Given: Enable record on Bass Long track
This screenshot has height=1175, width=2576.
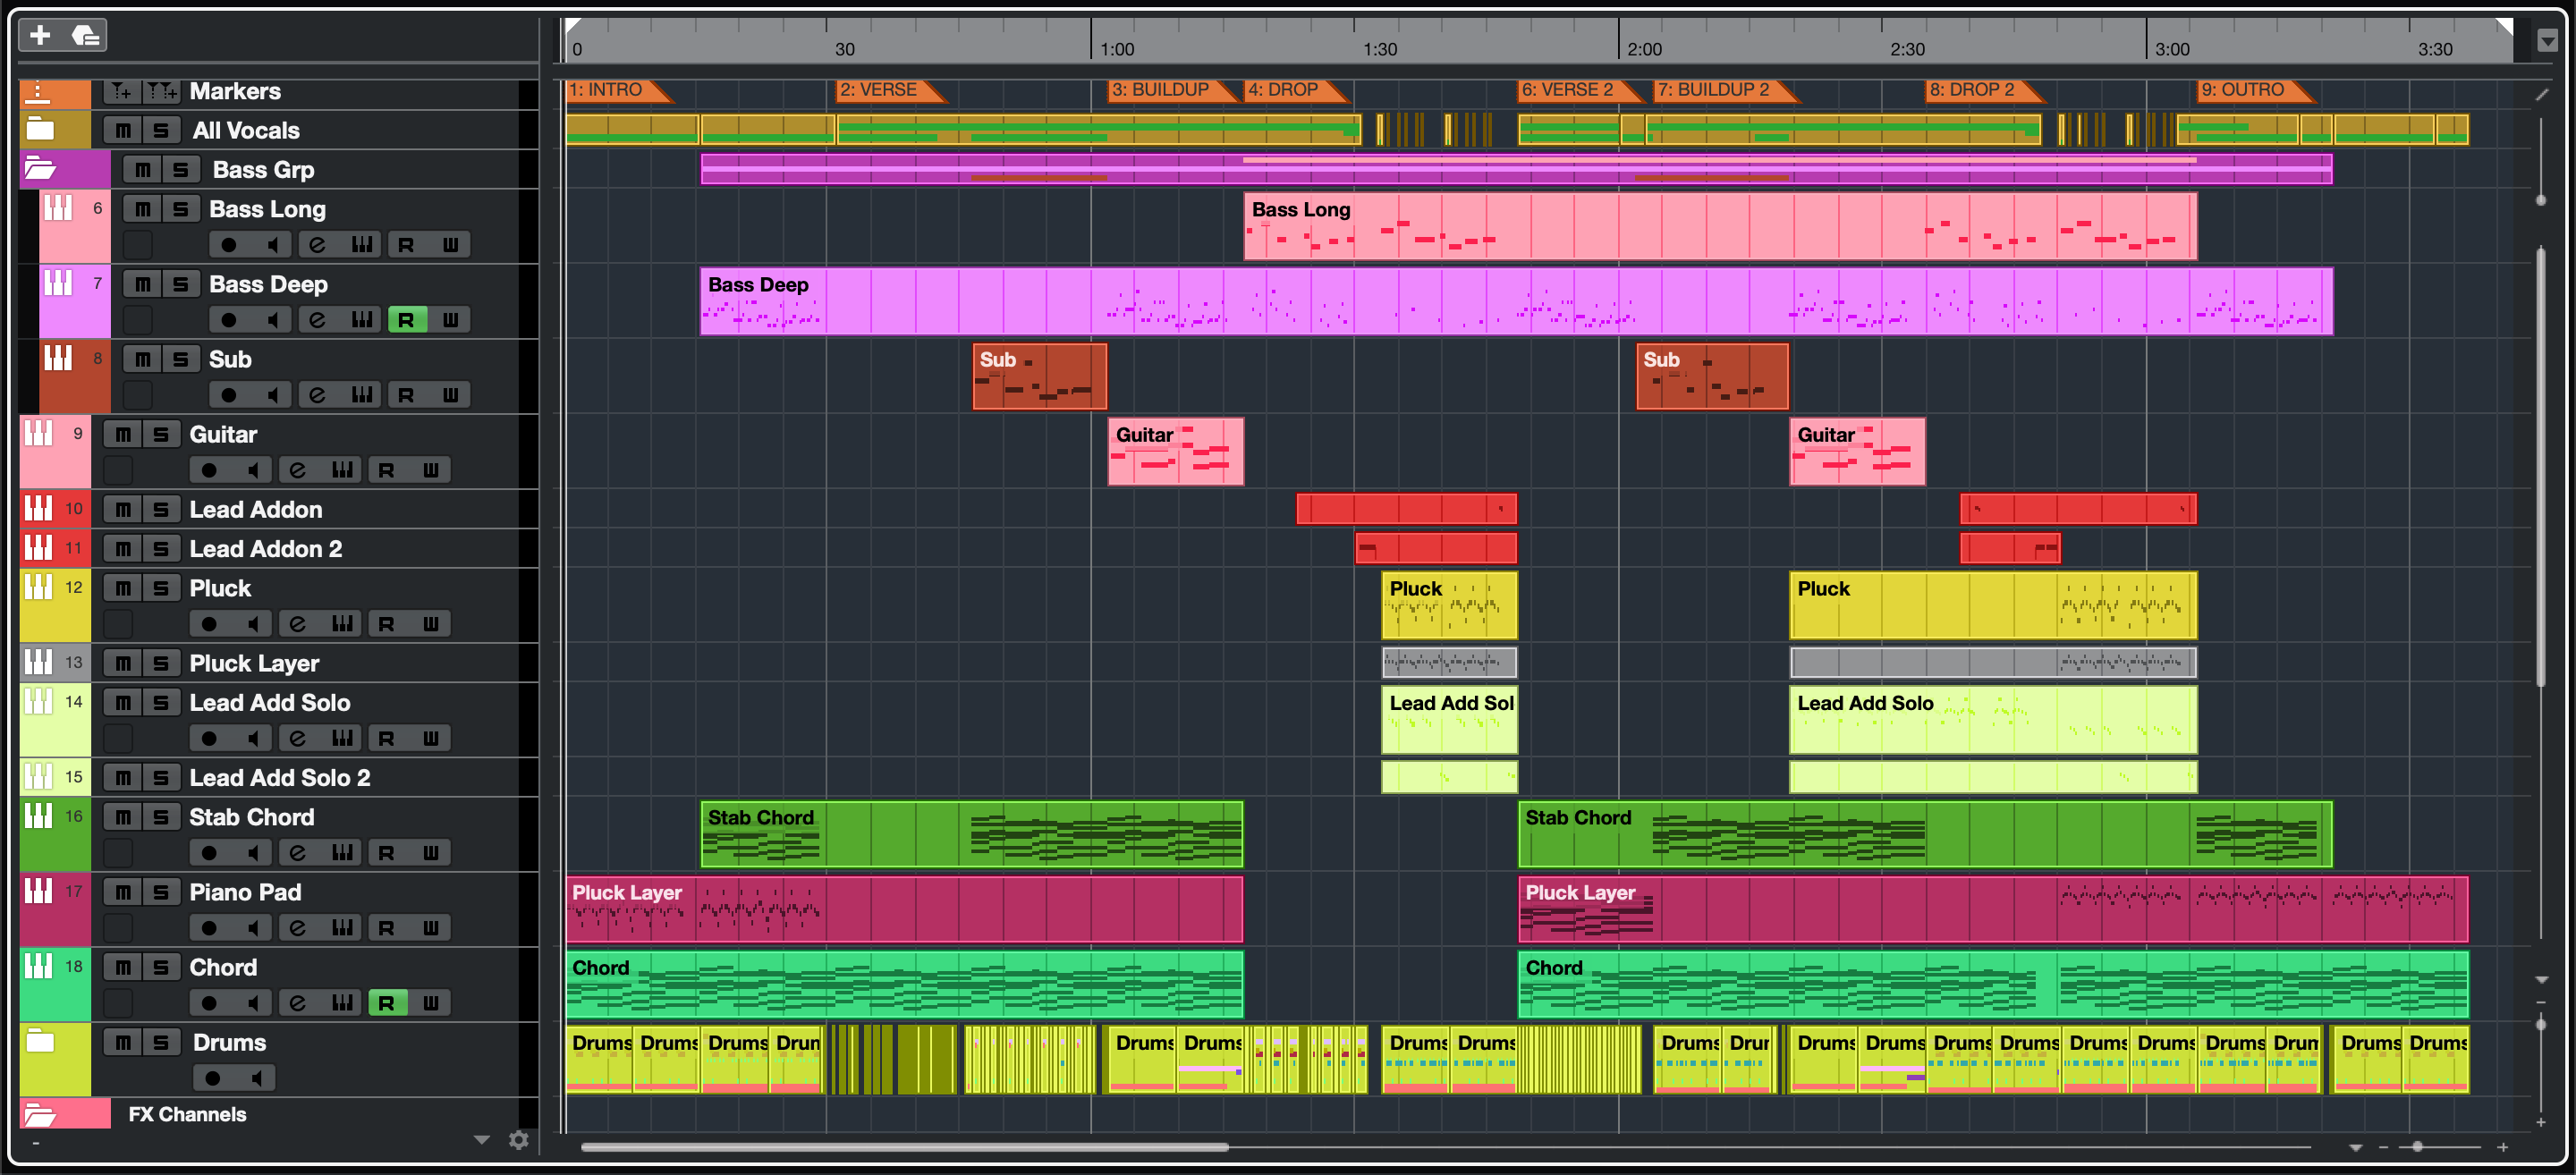Looking at the screenshot, I should [229, 245].
